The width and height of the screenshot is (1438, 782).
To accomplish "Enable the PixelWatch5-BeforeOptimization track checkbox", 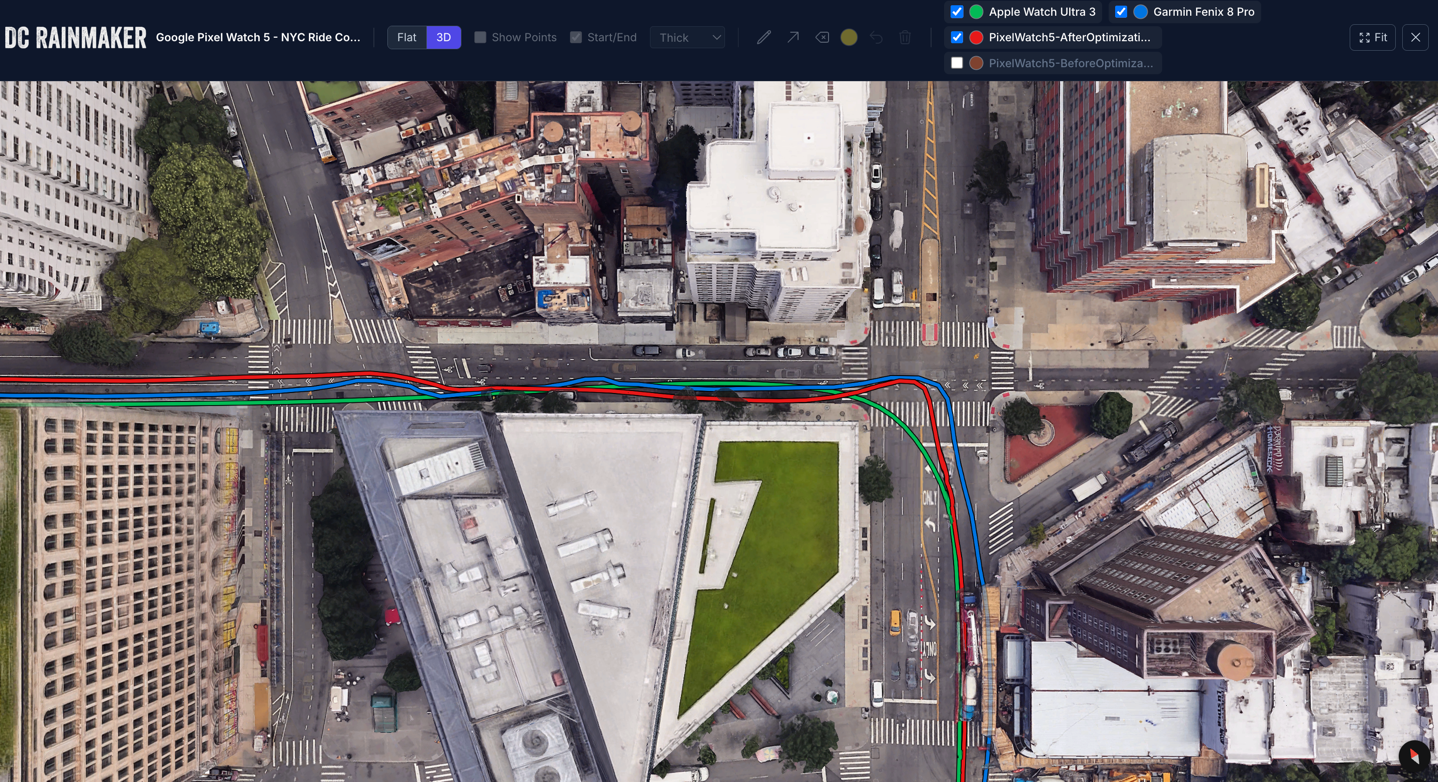I will pyautogui.click(x=957, y=63).
